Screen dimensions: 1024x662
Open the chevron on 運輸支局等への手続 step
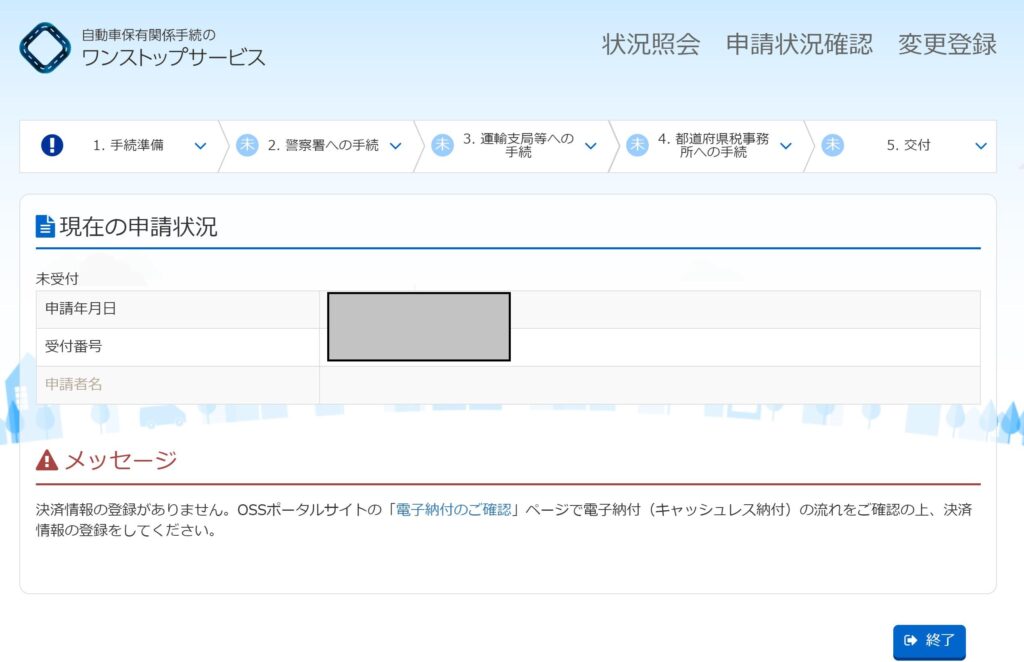[x=590, y=146]
